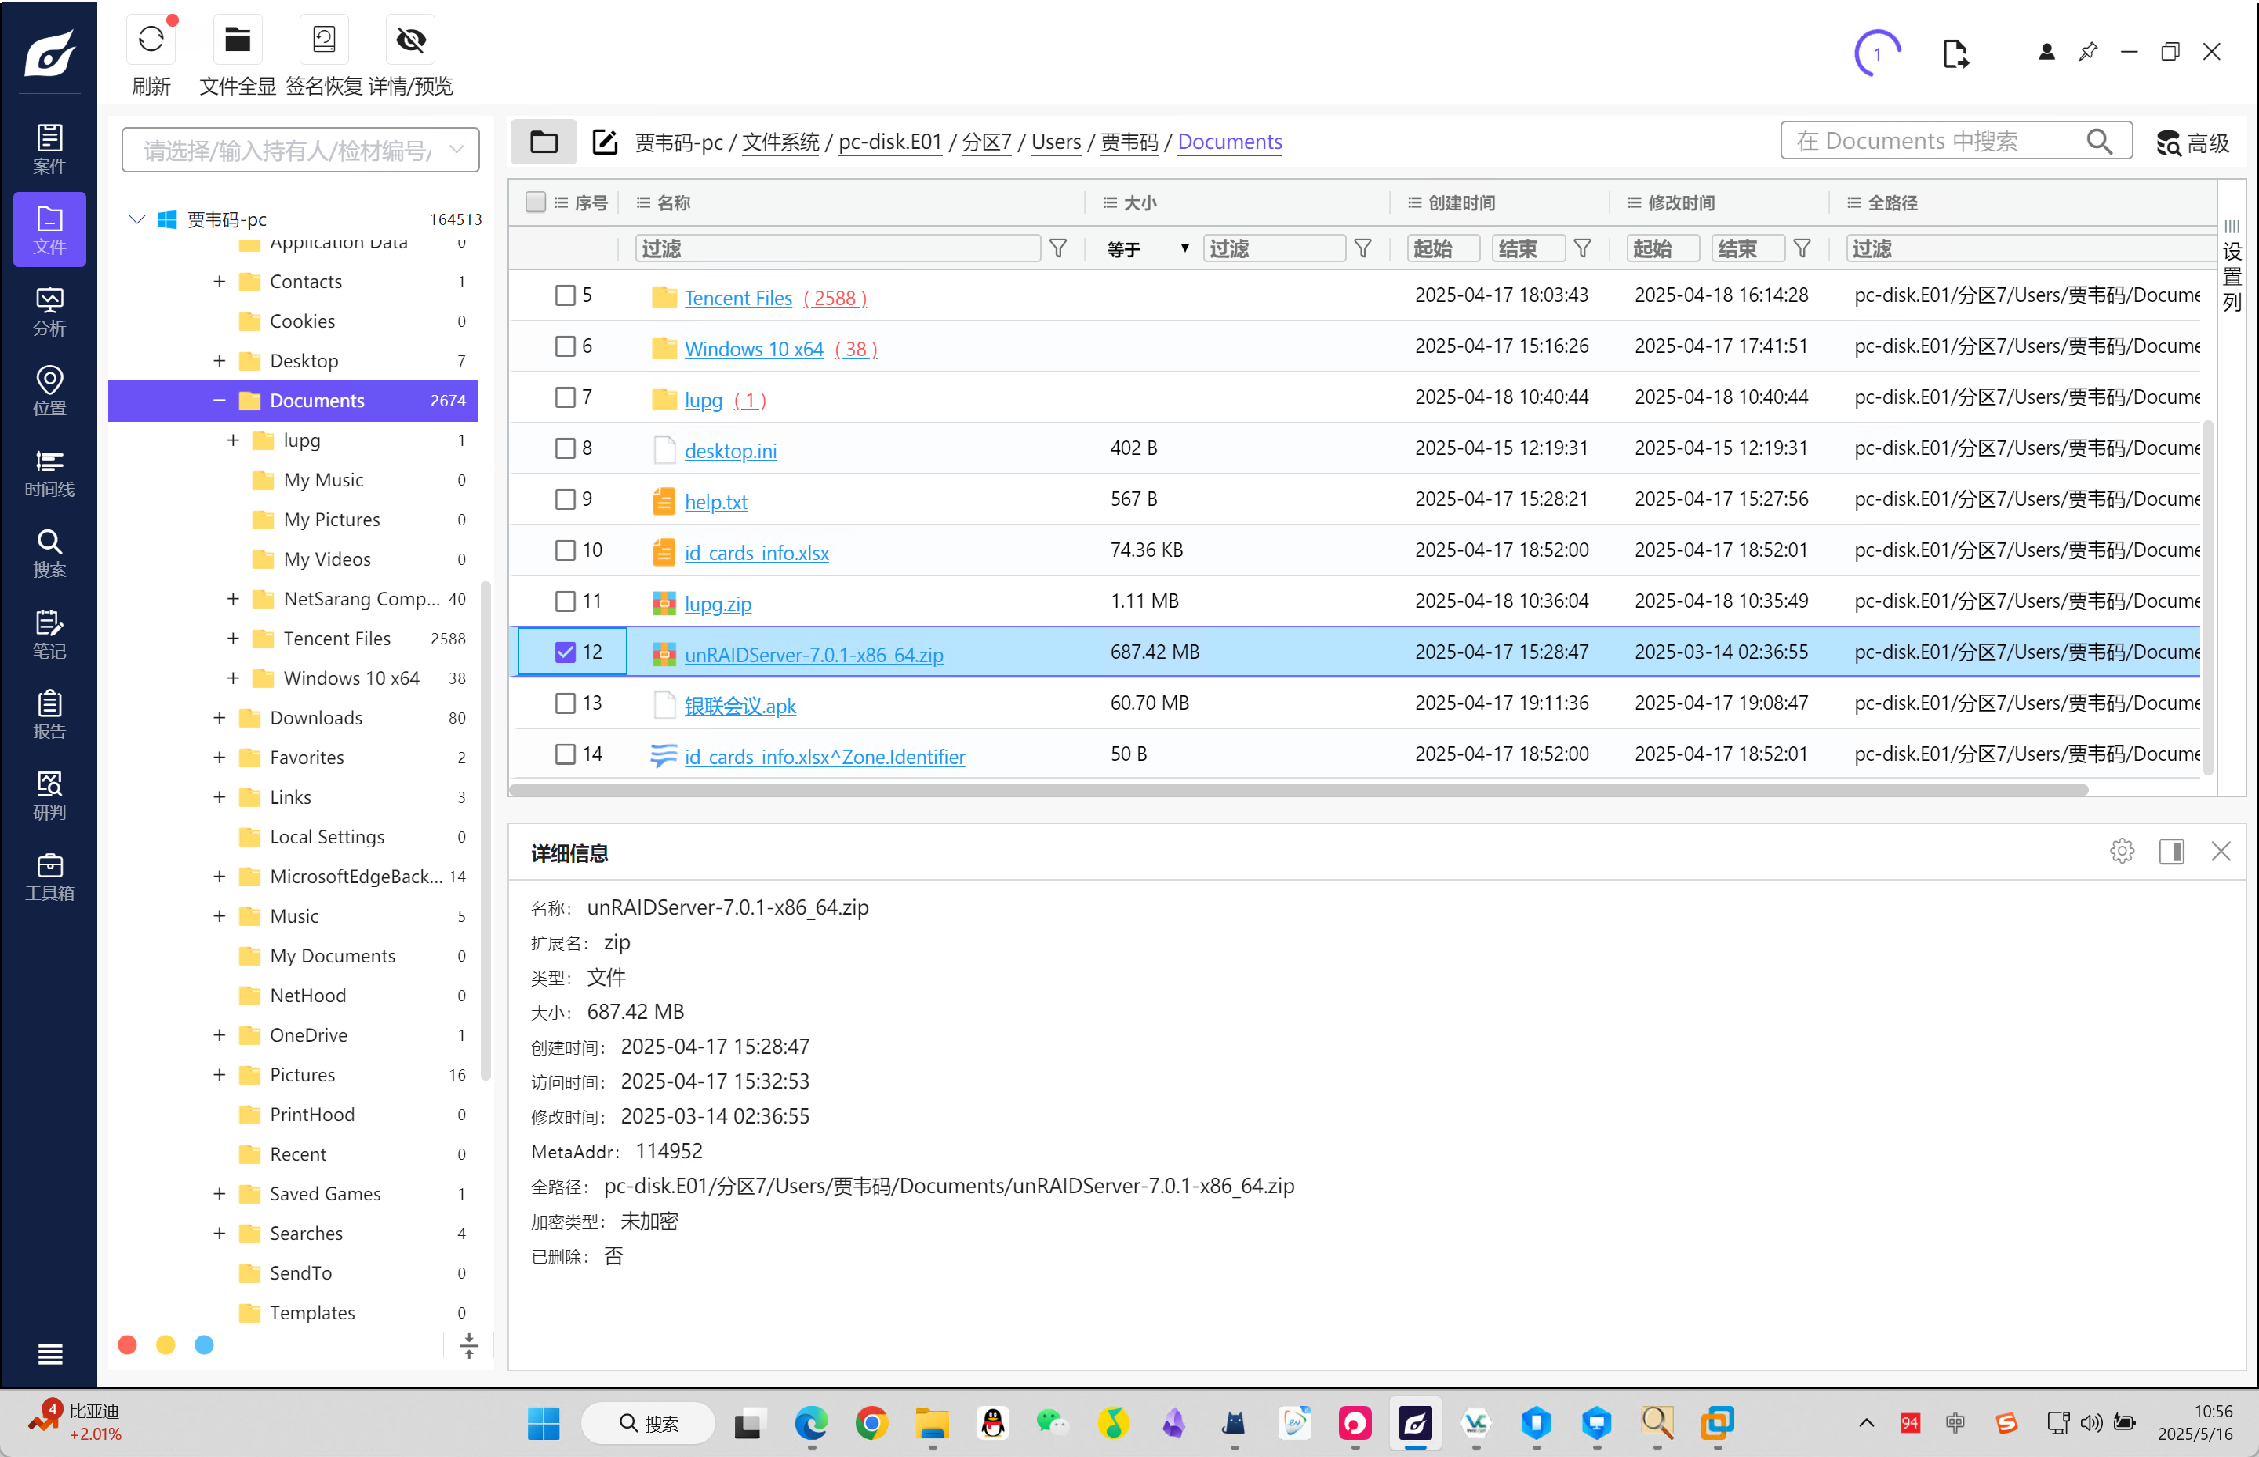Uncheck row 12 unRAIDServer zip checkbox
Viewport: 2259px width, 1457px height.
565,652
